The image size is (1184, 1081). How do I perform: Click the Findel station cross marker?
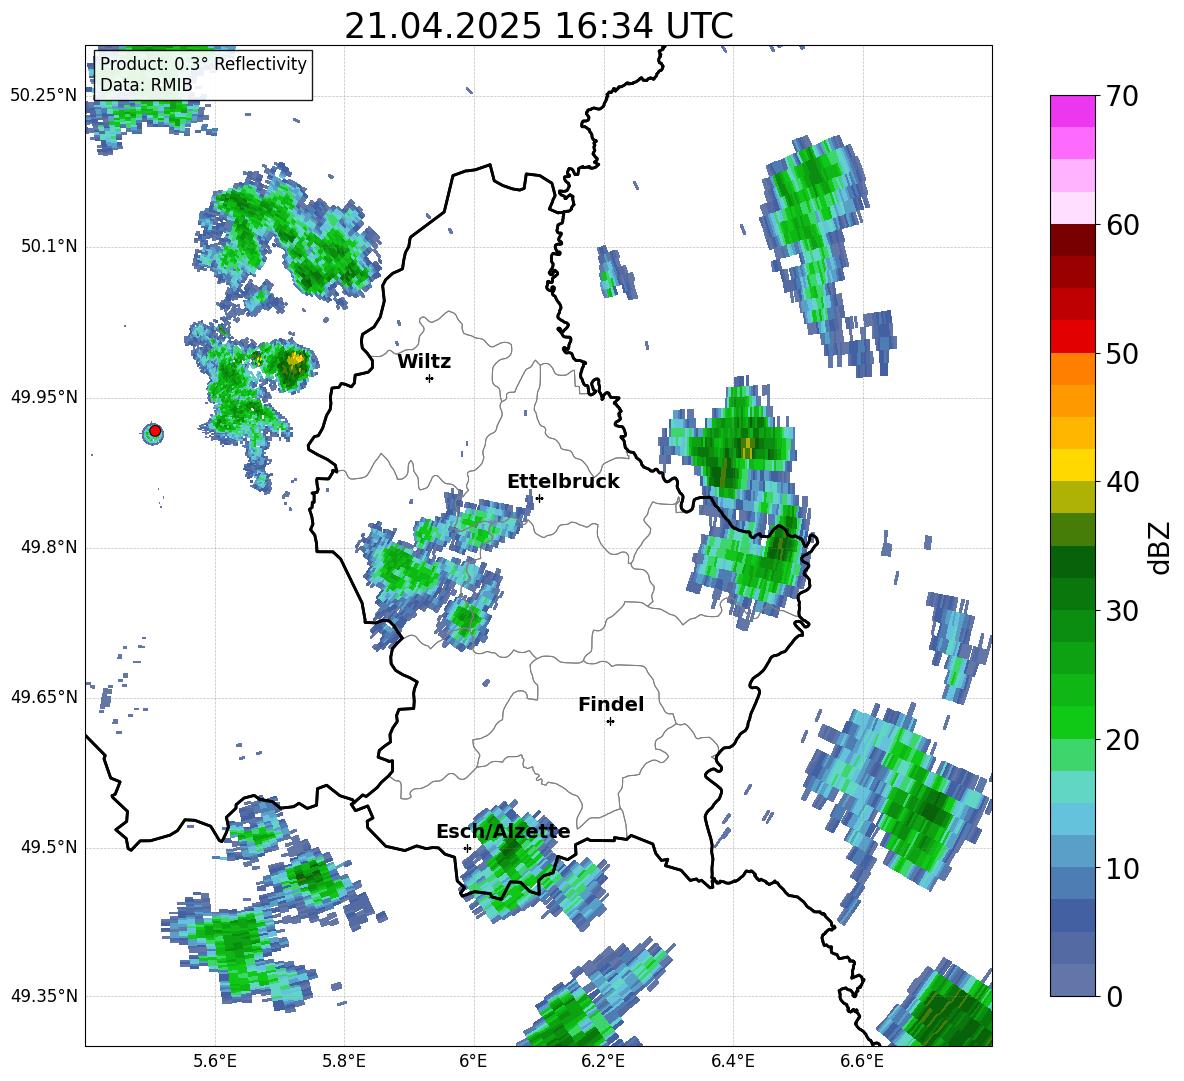(x=610, y=722)
